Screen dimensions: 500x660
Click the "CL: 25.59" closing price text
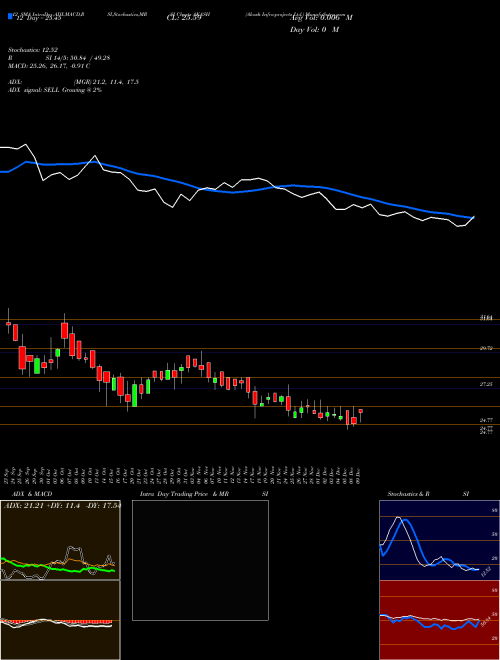(184, 18)
